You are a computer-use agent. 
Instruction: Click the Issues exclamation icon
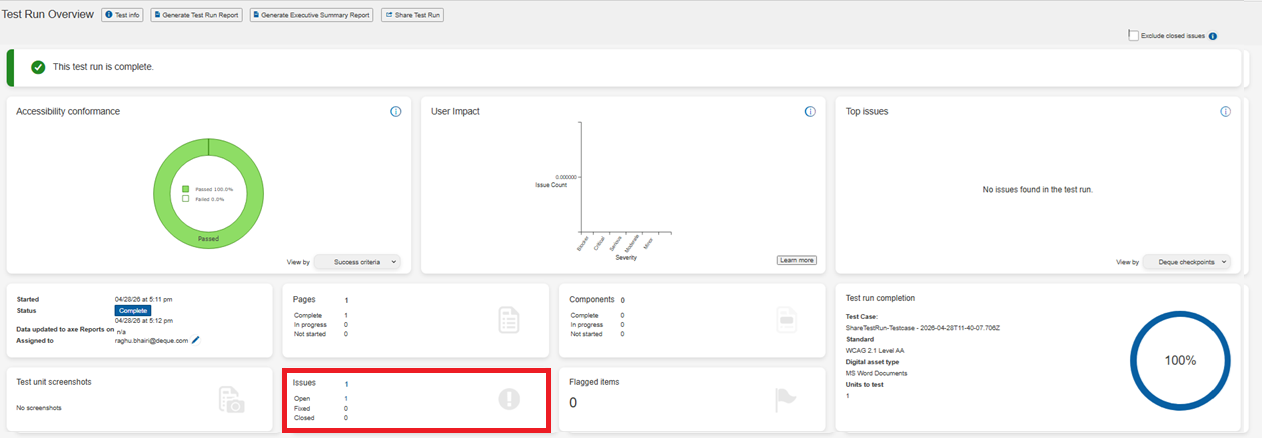tap(510, 399)
